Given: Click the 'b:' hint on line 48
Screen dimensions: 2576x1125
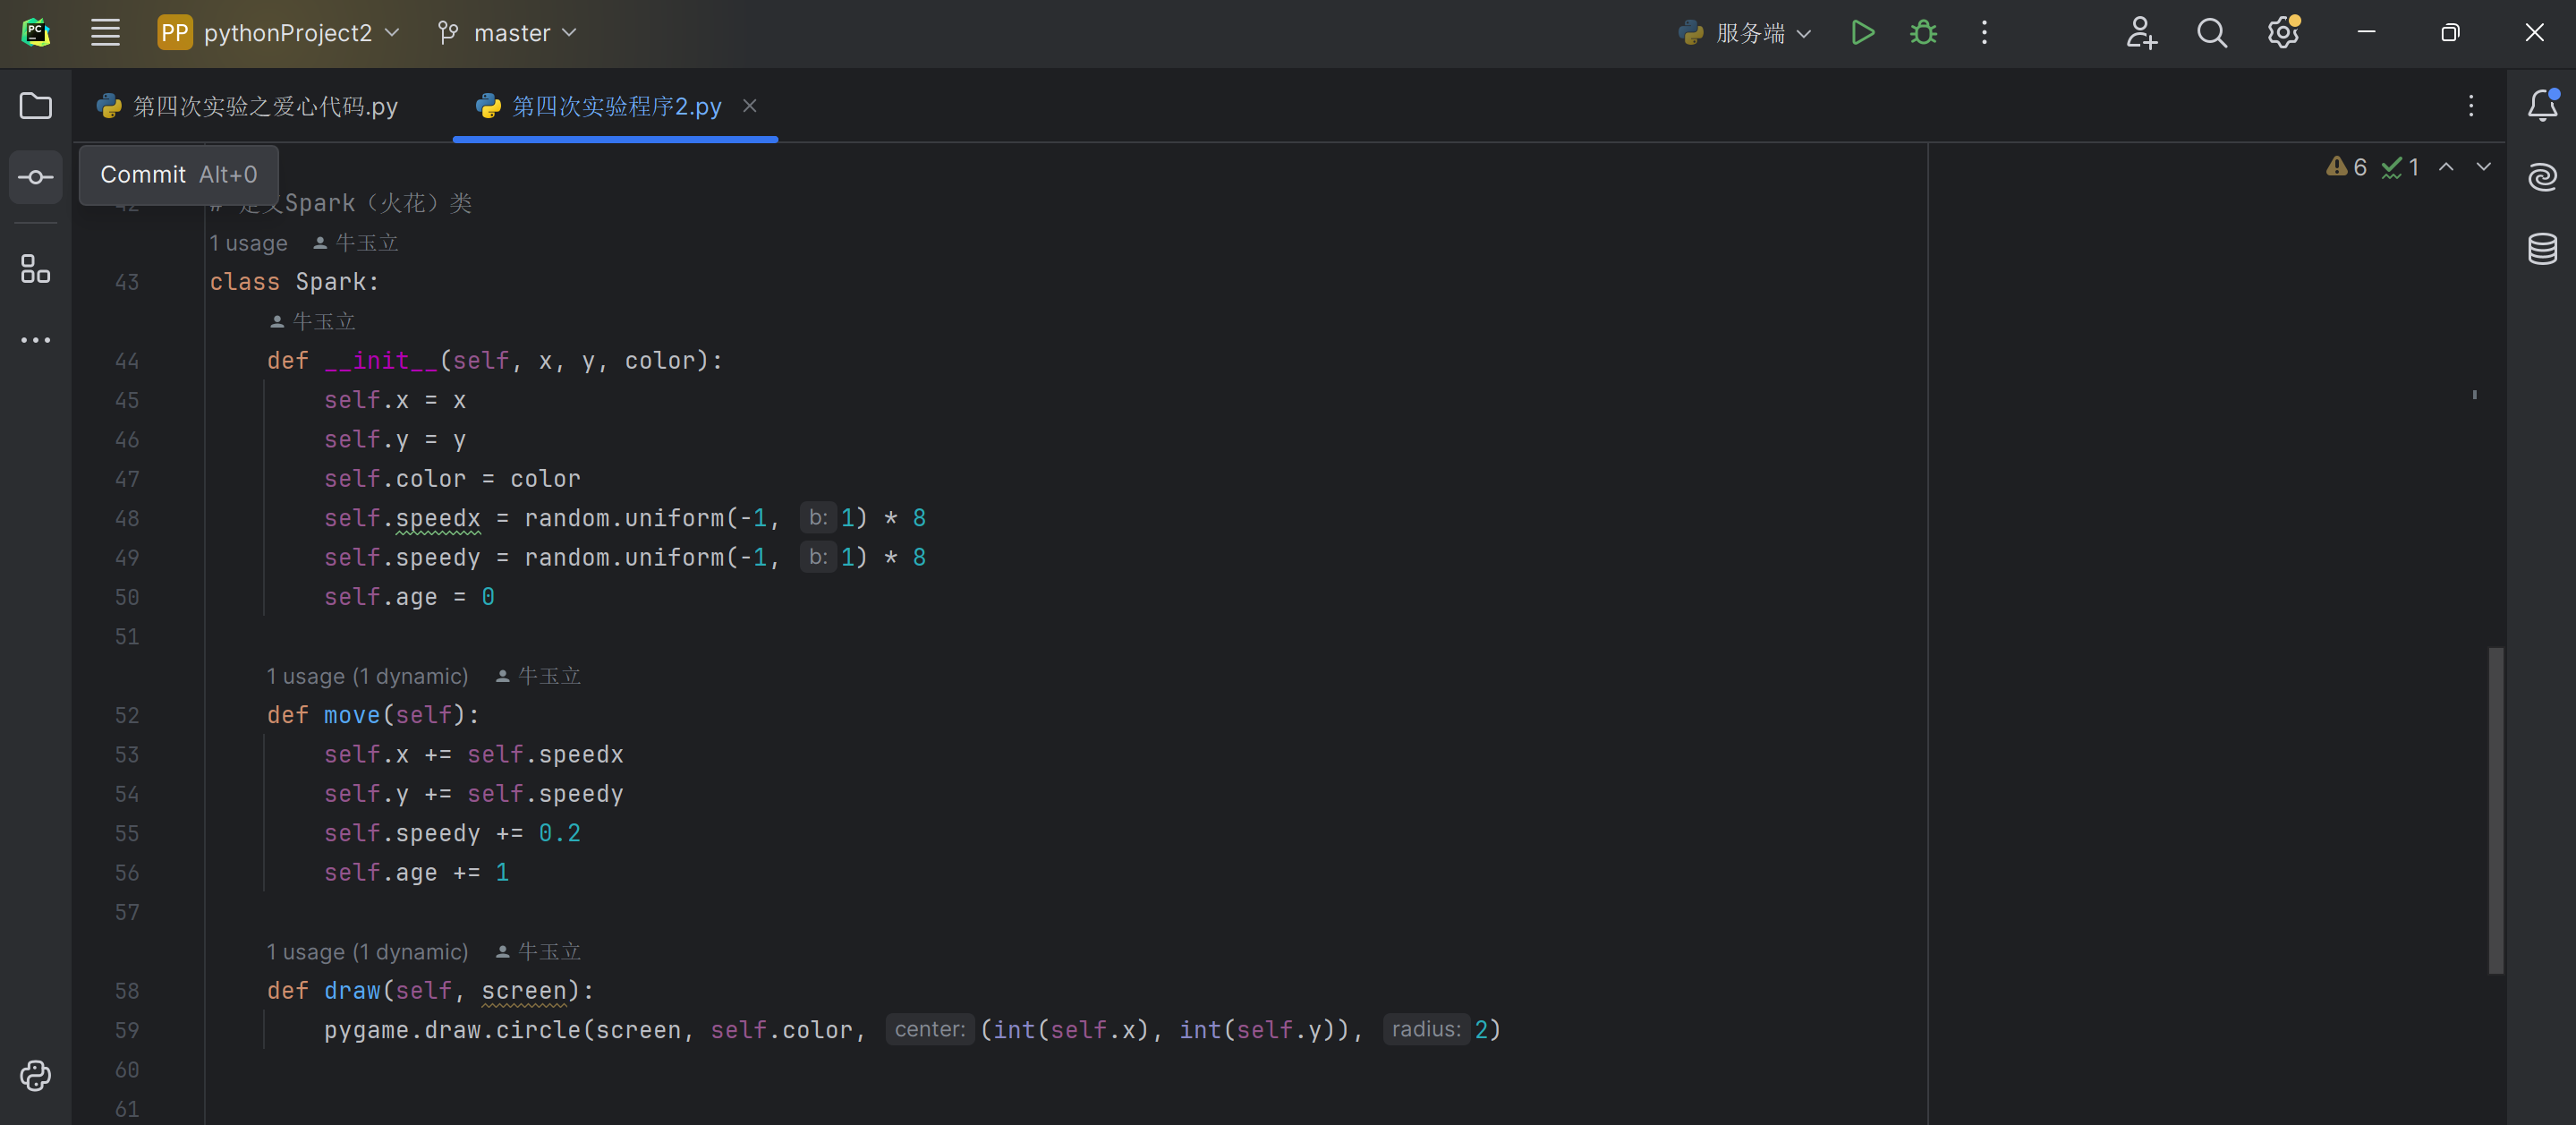Looking at the screenshot, I should pos(818,518).
